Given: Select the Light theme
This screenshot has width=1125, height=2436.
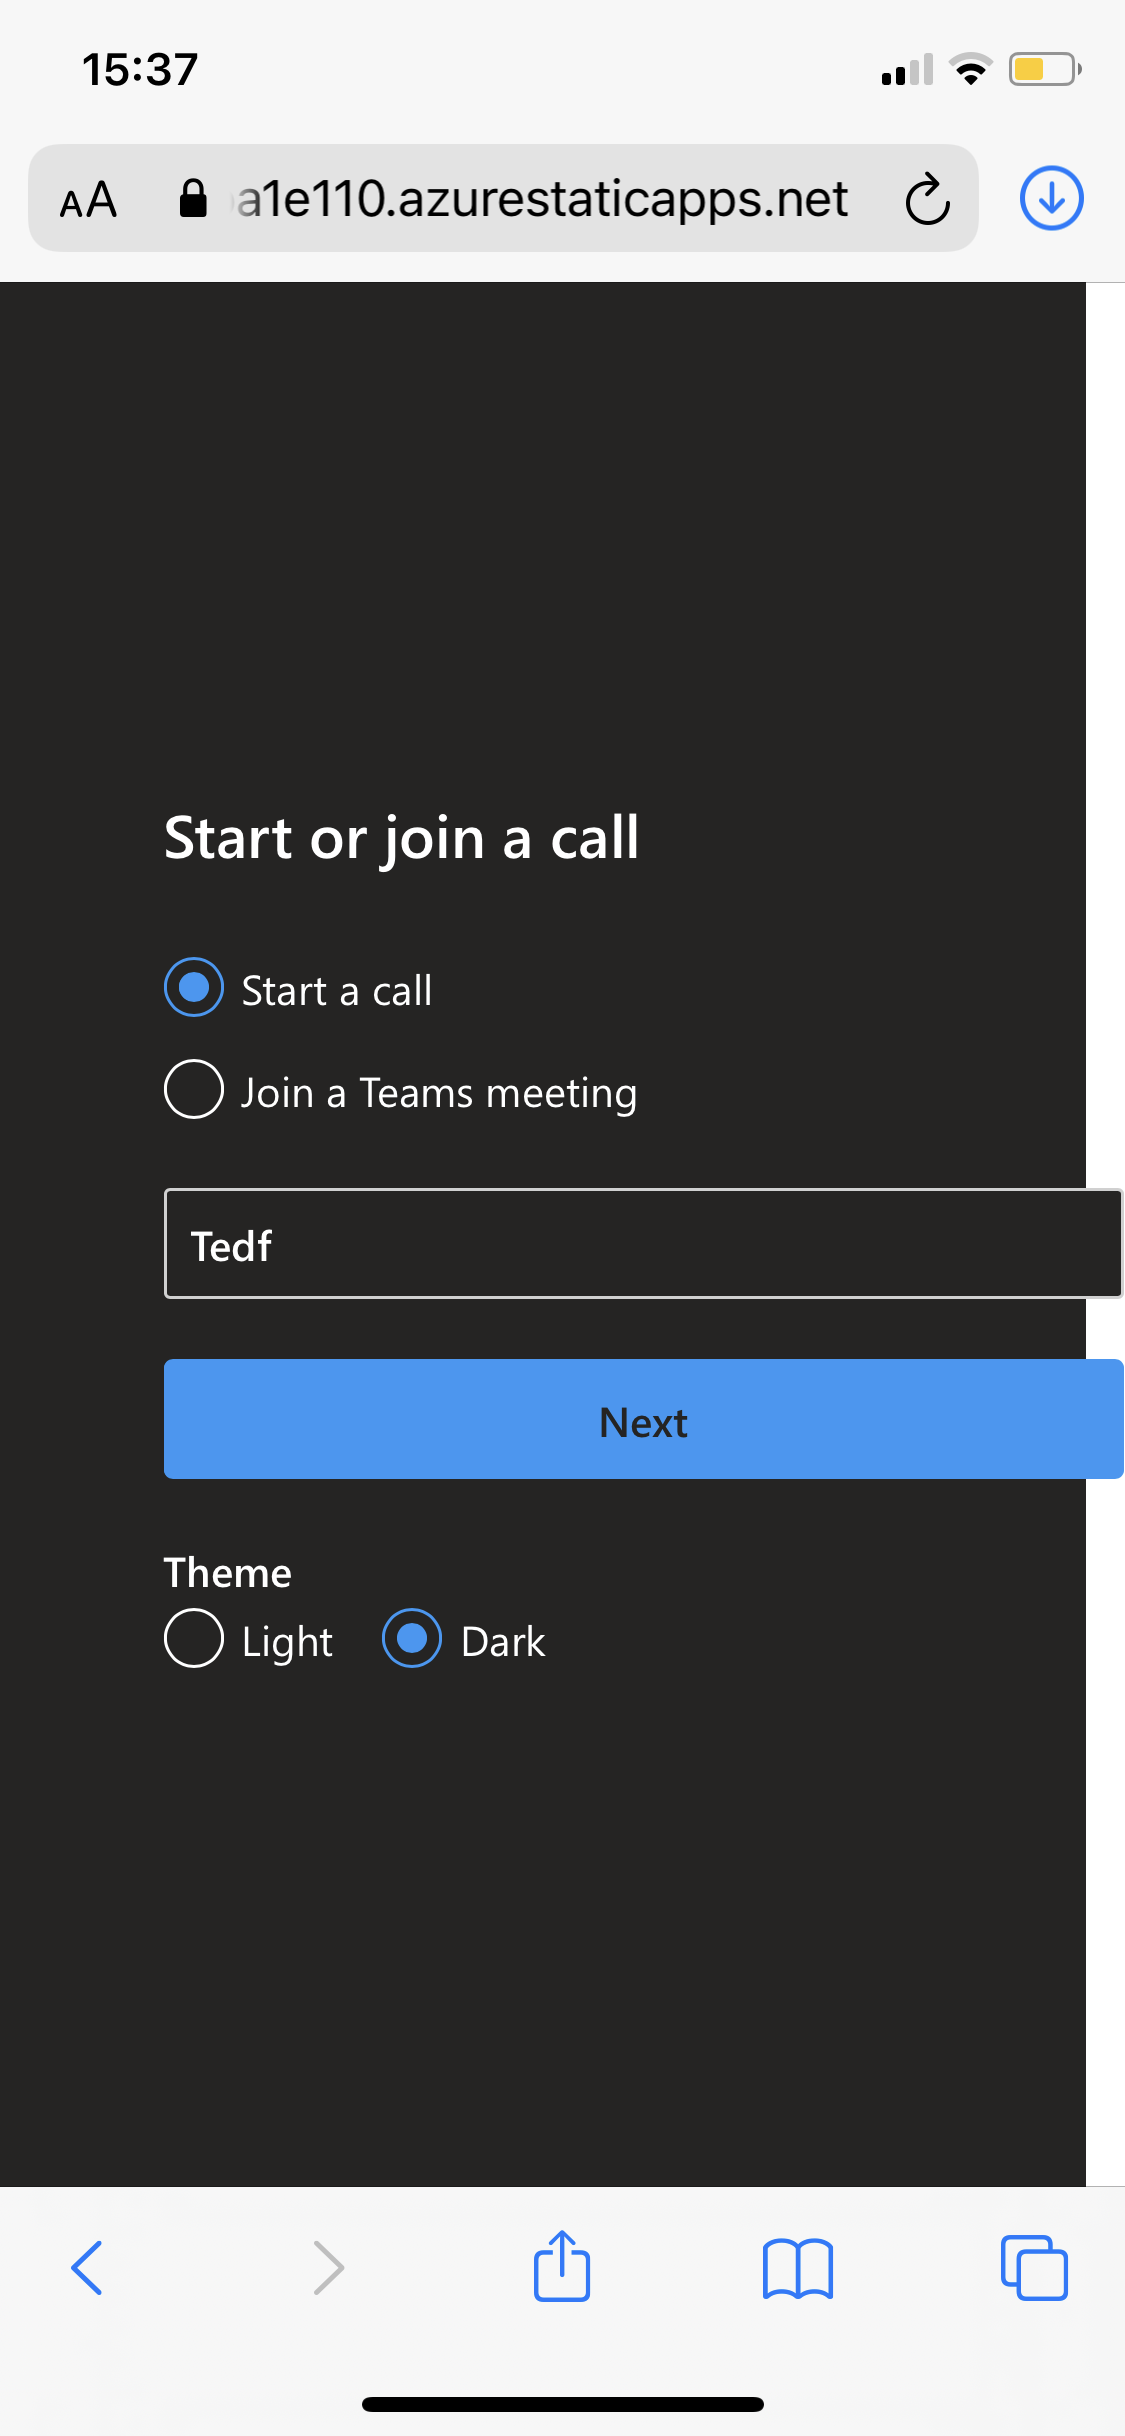Looking at the screenshot, I should (196, 1638).
